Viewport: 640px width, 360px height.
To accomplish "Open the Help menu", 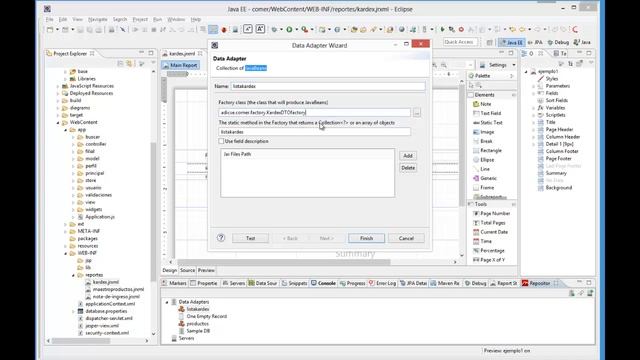I will [x=196, y=19].
